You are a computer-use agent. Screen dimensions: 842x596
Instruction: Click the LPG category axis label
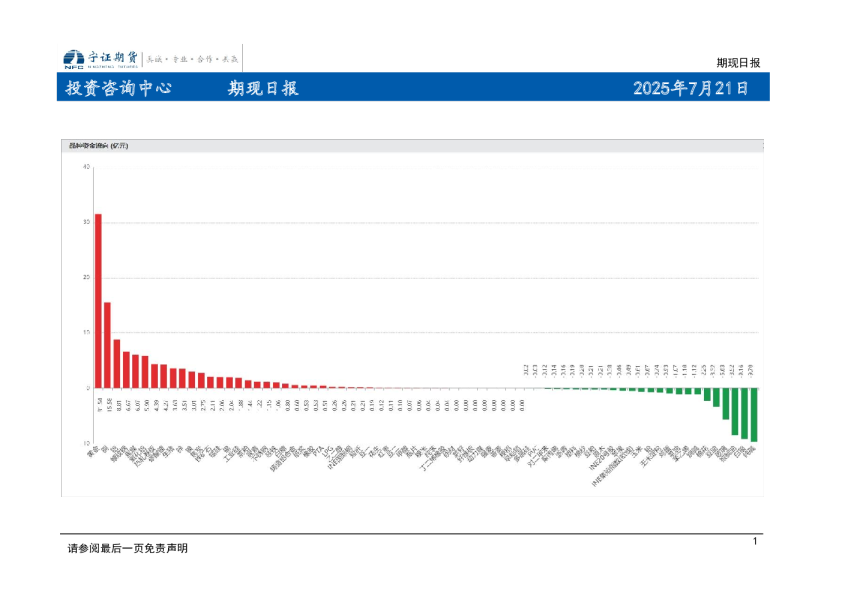326,449
